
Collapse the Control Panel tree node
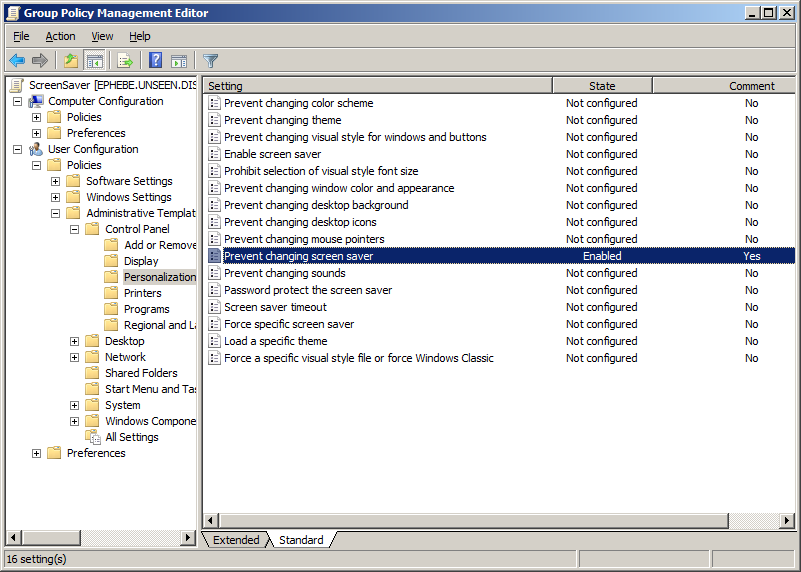75,229
